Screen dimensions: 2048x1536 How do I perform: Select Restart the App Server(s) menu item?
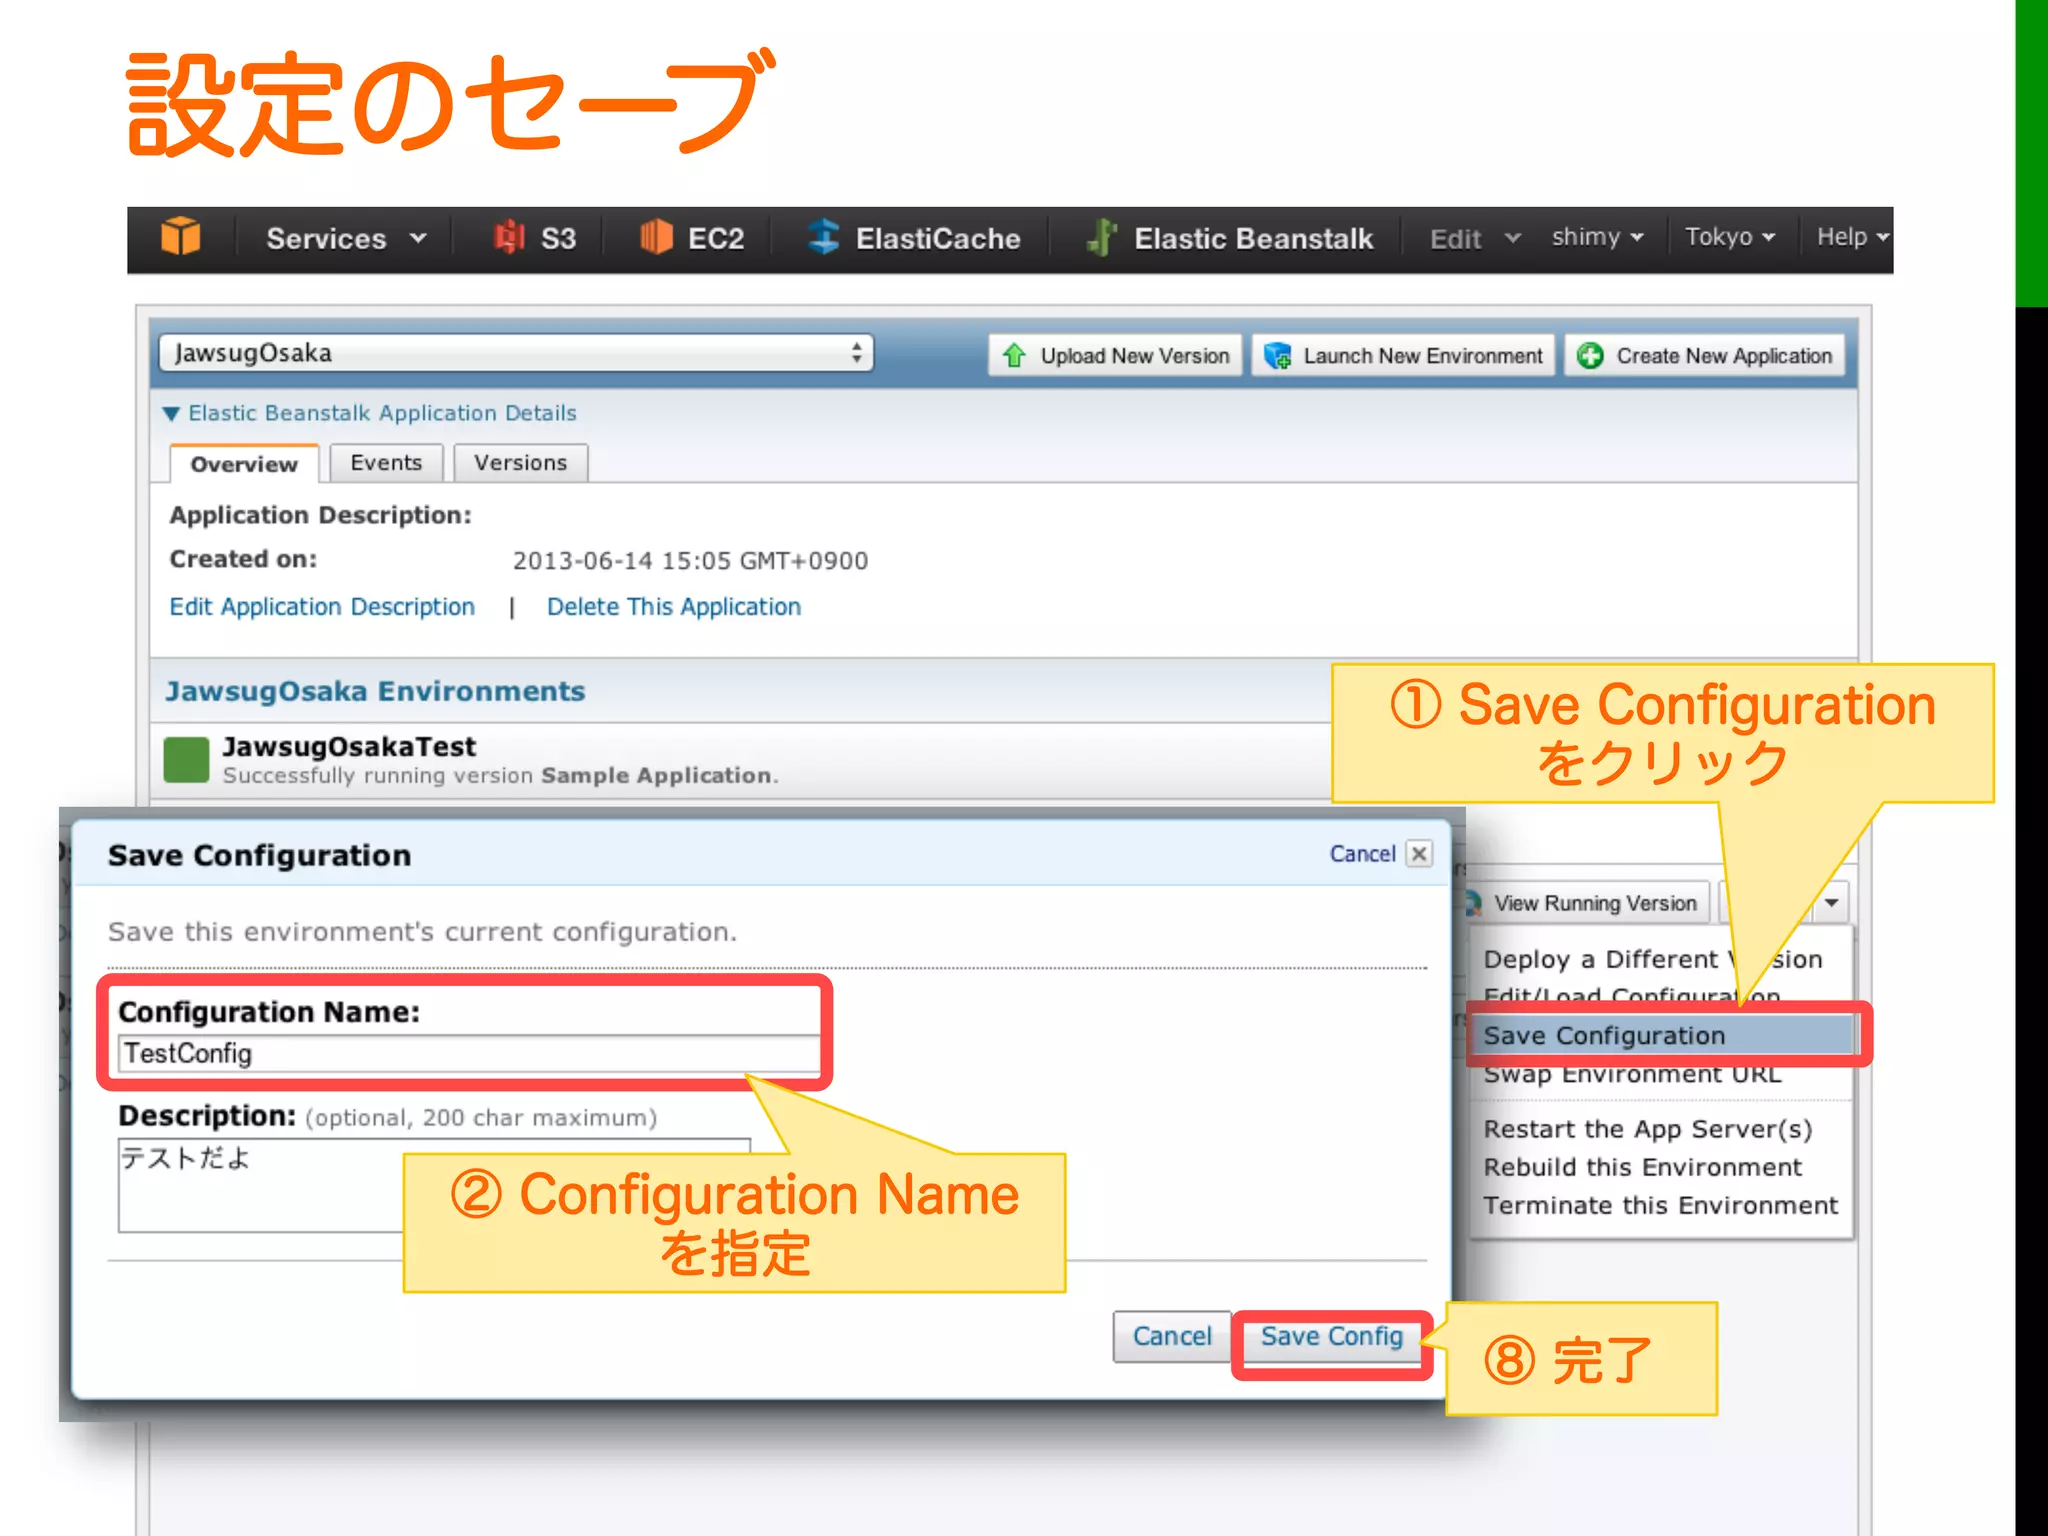[x=1647, y=1129]
